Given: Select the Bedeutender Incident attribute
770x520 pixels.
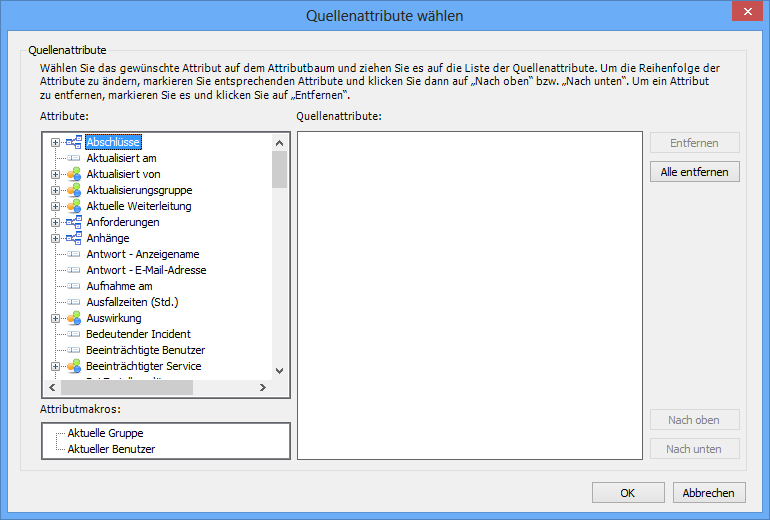Looking at the screenshot, I should click(x=138, y=334).
